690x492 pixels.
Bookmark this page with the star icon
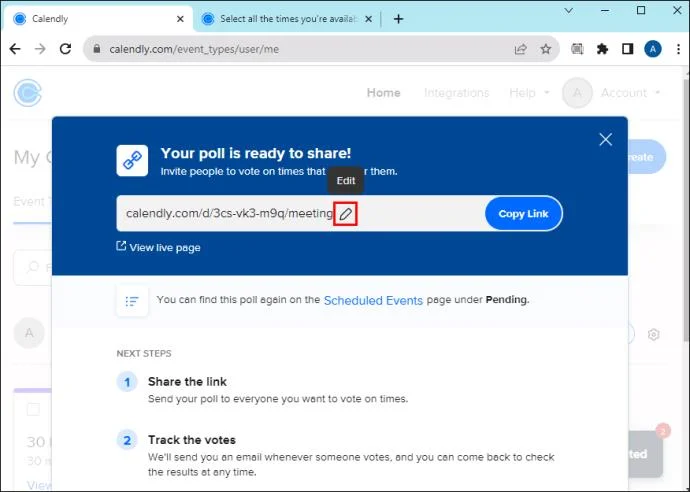546,49
